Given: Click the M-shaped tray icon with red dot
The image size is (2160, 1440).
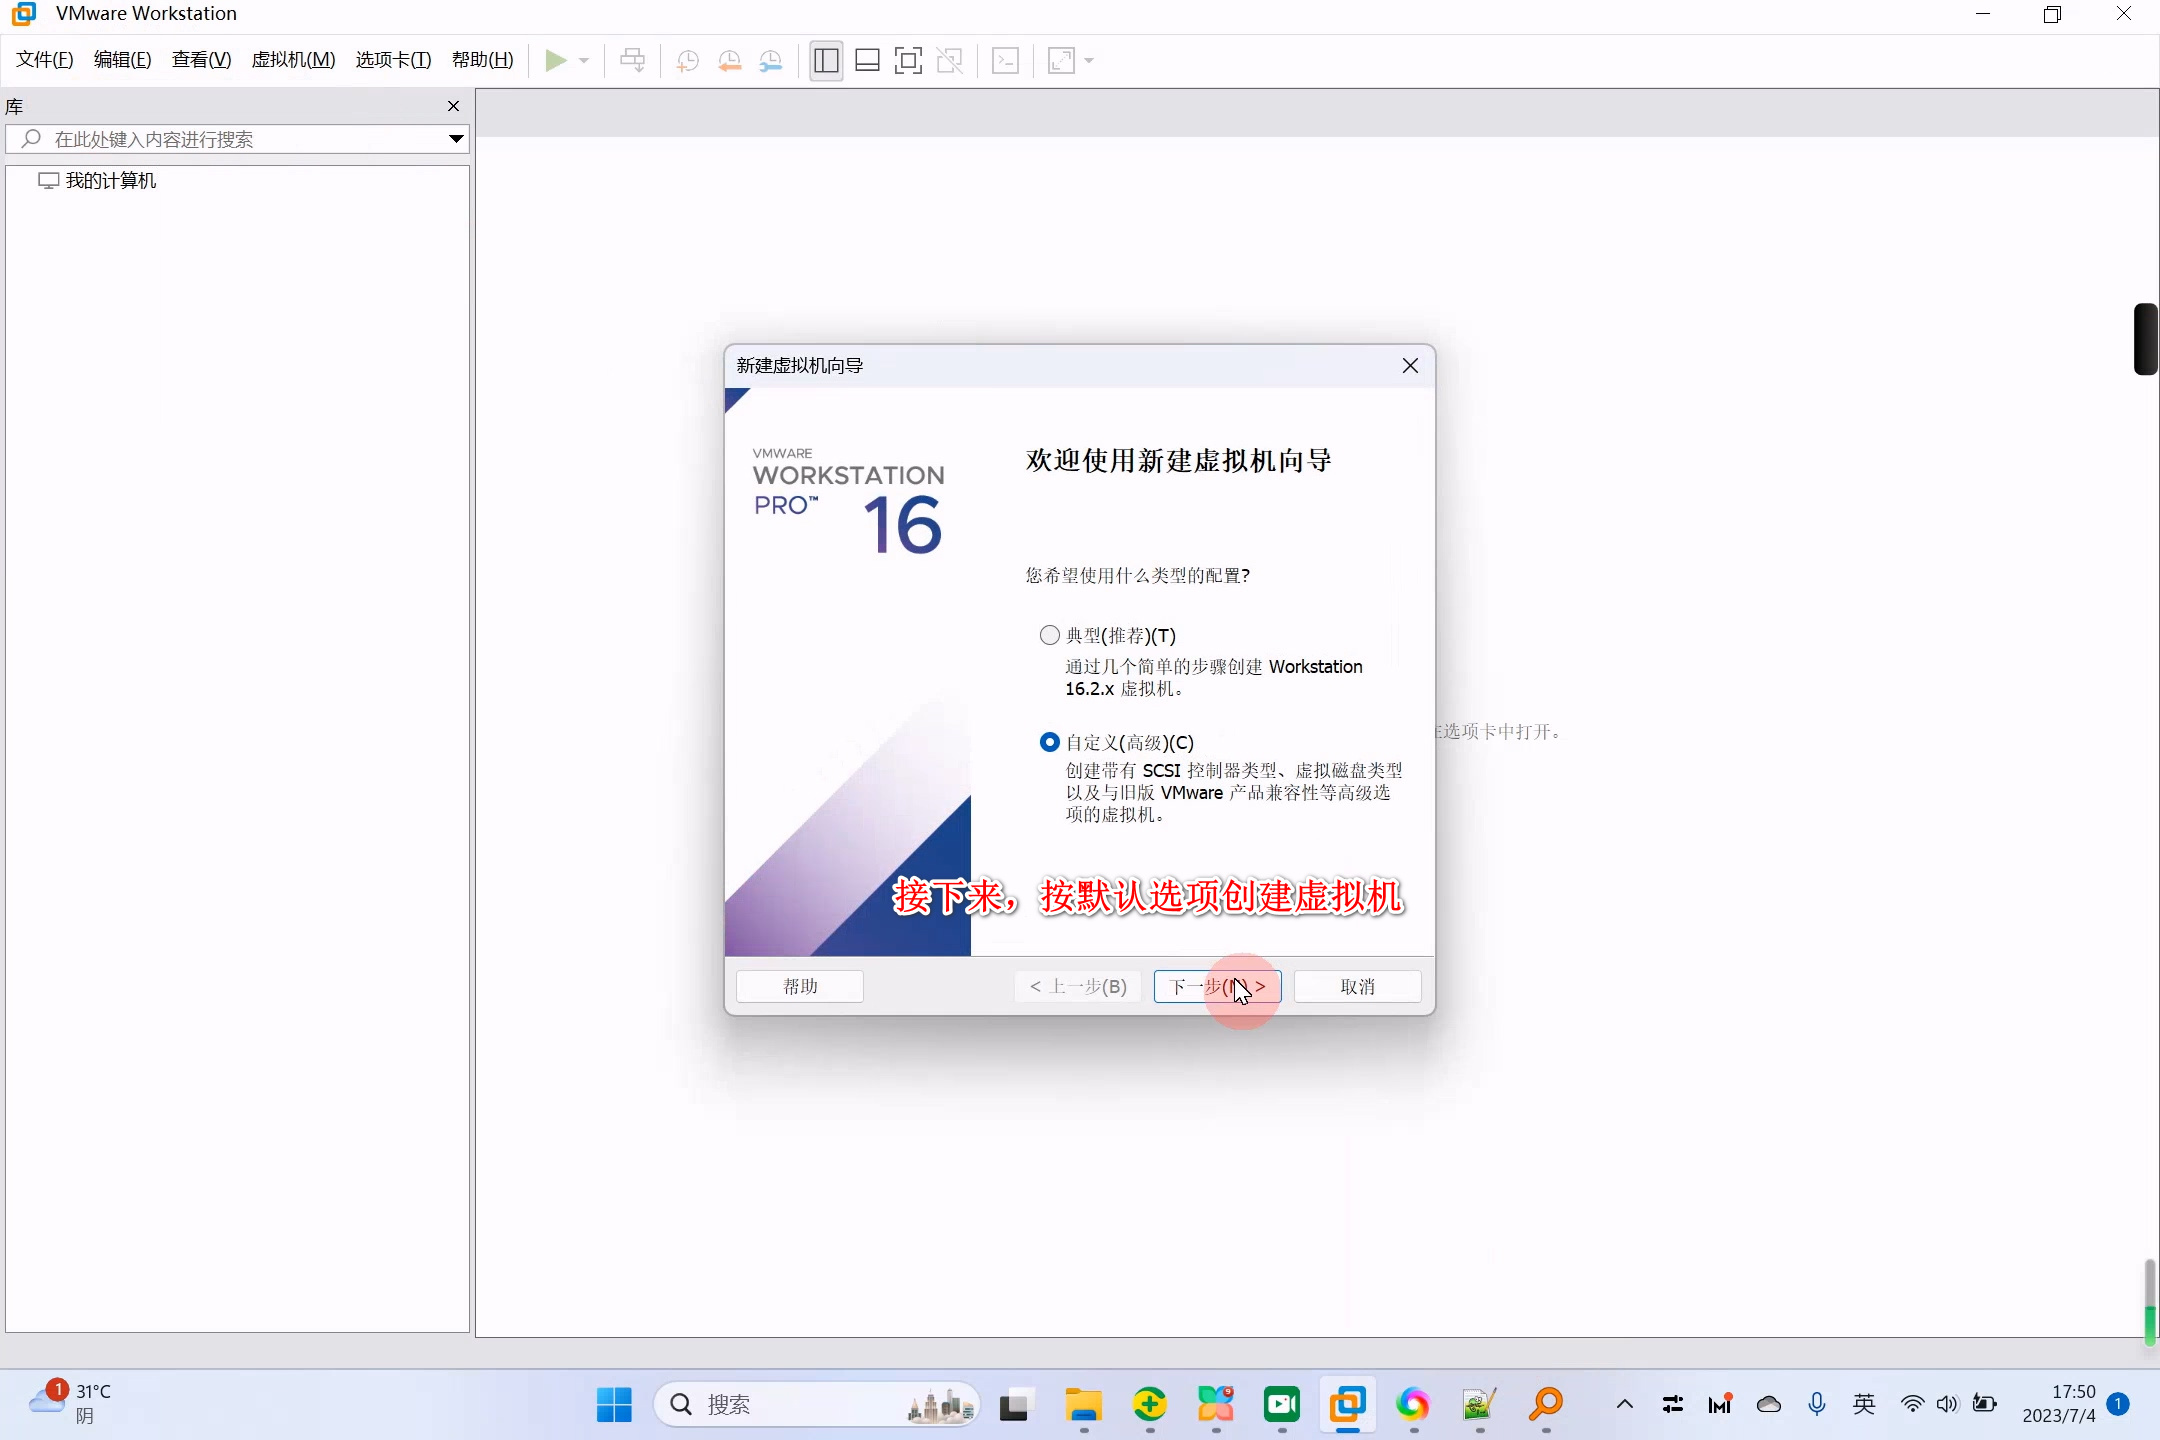Looking at the screenshot, I should [1720, 1404].
